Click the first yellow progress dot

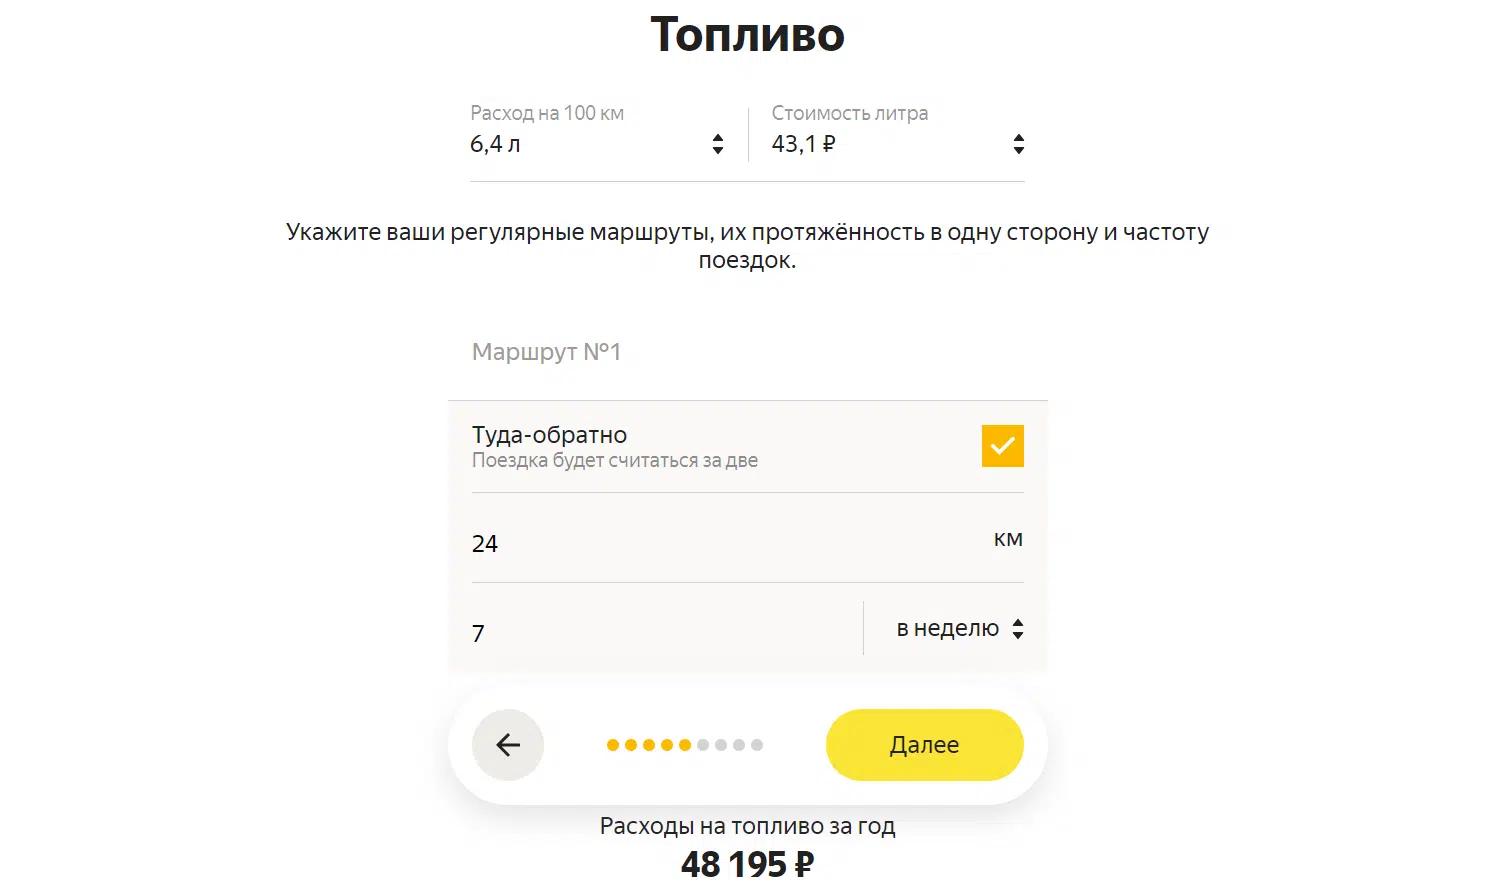pyautogui.click(x=613, y=745)
